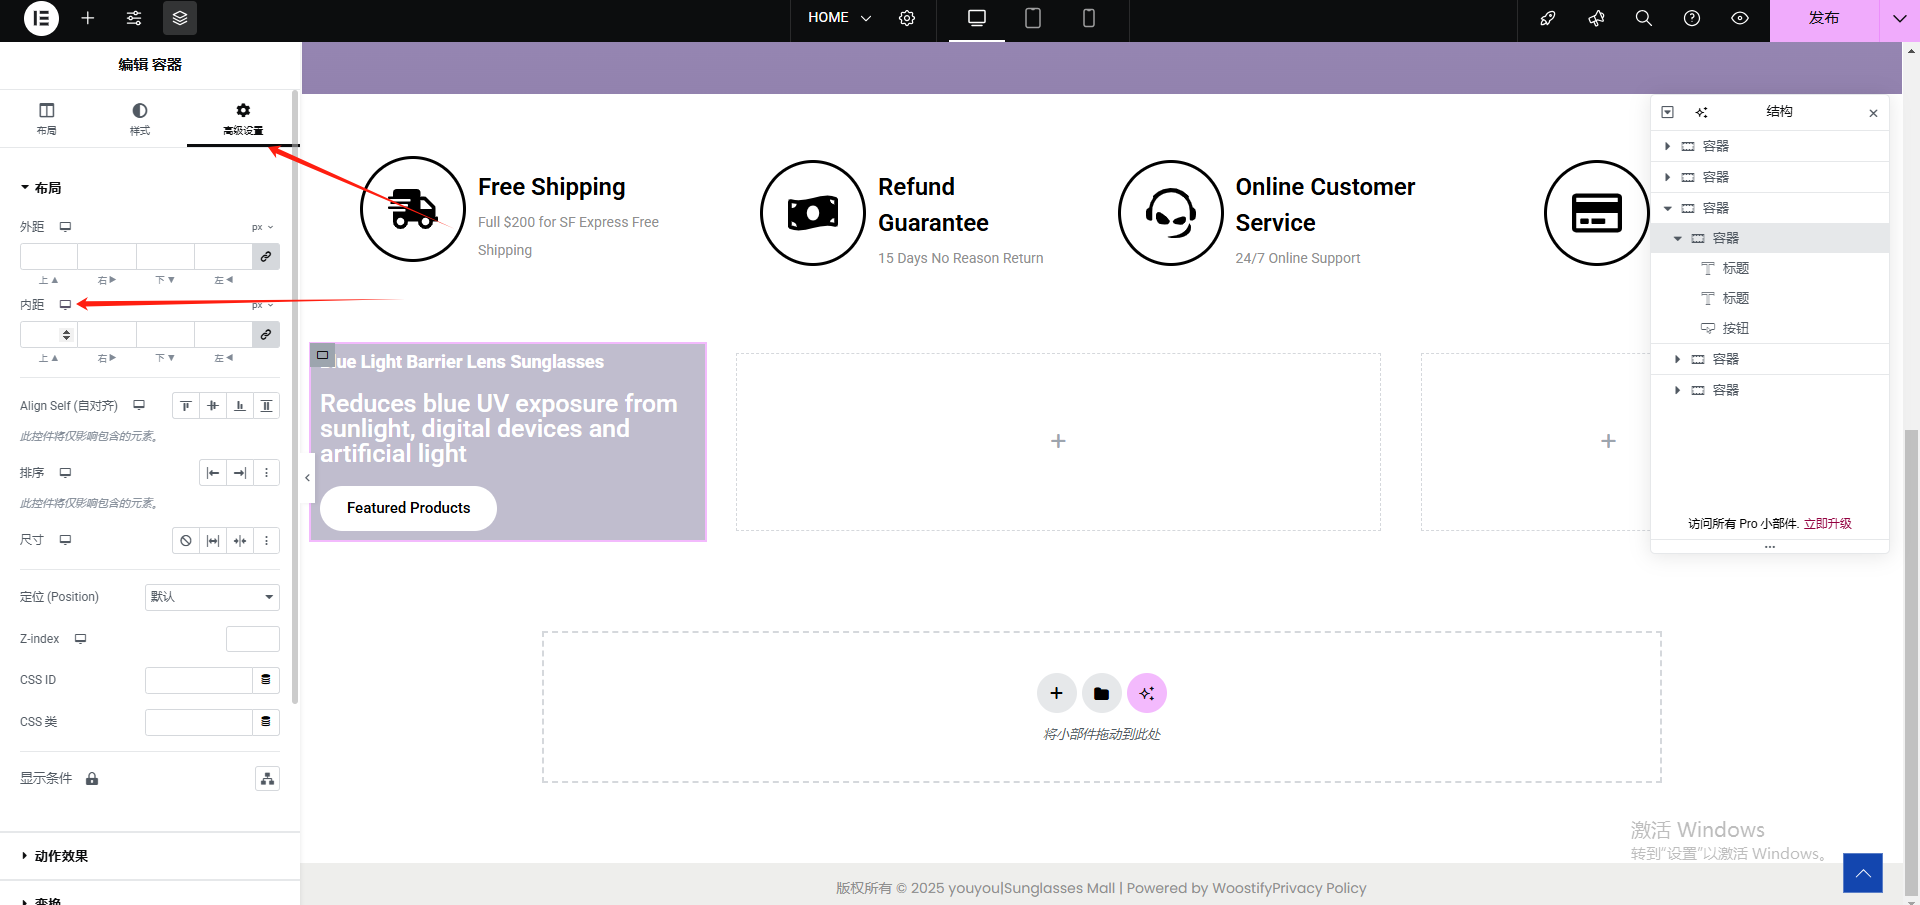Image resolution: width=1920 pixels, height=905 pixels.
Task: Open site settings sliders icon
Action: (x=134, y=18)
